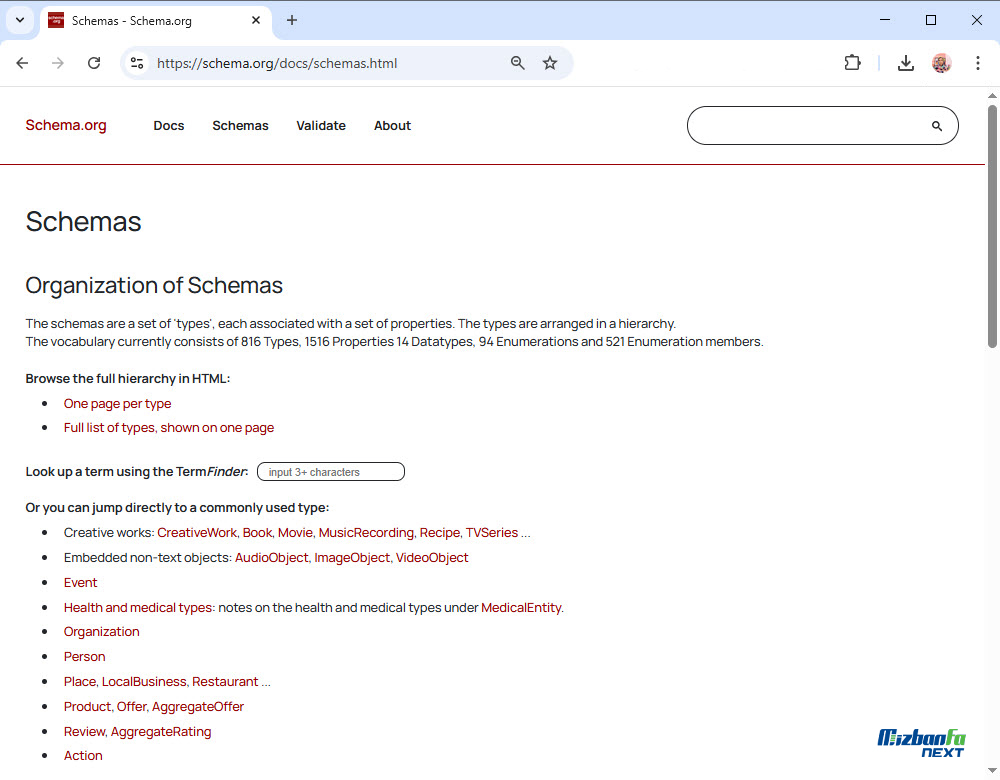Open the Validate menu item
The width and height of the screenshot is (1000, 780).
(321, 126)
